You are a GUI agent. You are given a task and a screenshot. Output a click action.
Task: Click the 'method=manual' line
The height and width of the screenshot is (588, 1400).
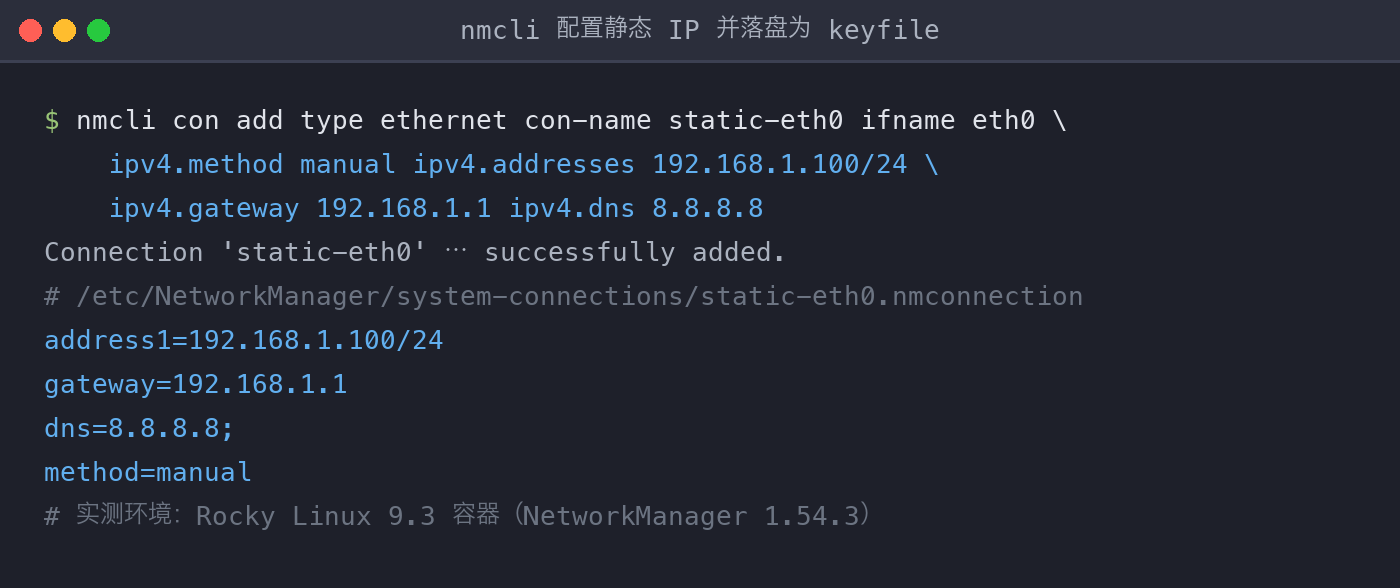pos(148,473)
